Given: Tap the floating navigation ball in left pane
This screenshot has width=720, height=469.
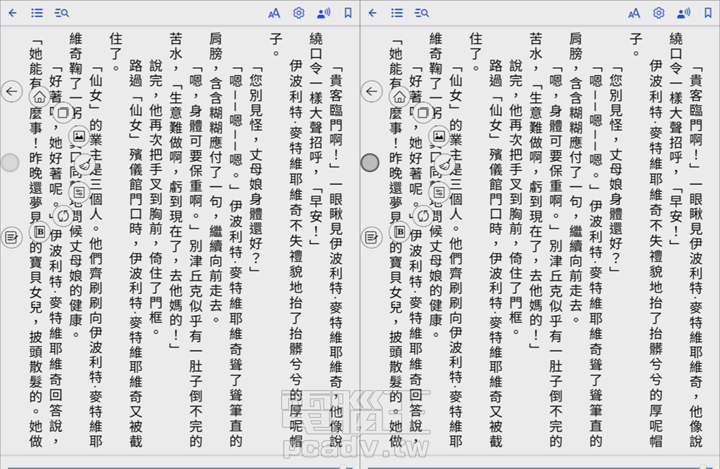Looking at the screenshot, I should click(x=11, y=162).
